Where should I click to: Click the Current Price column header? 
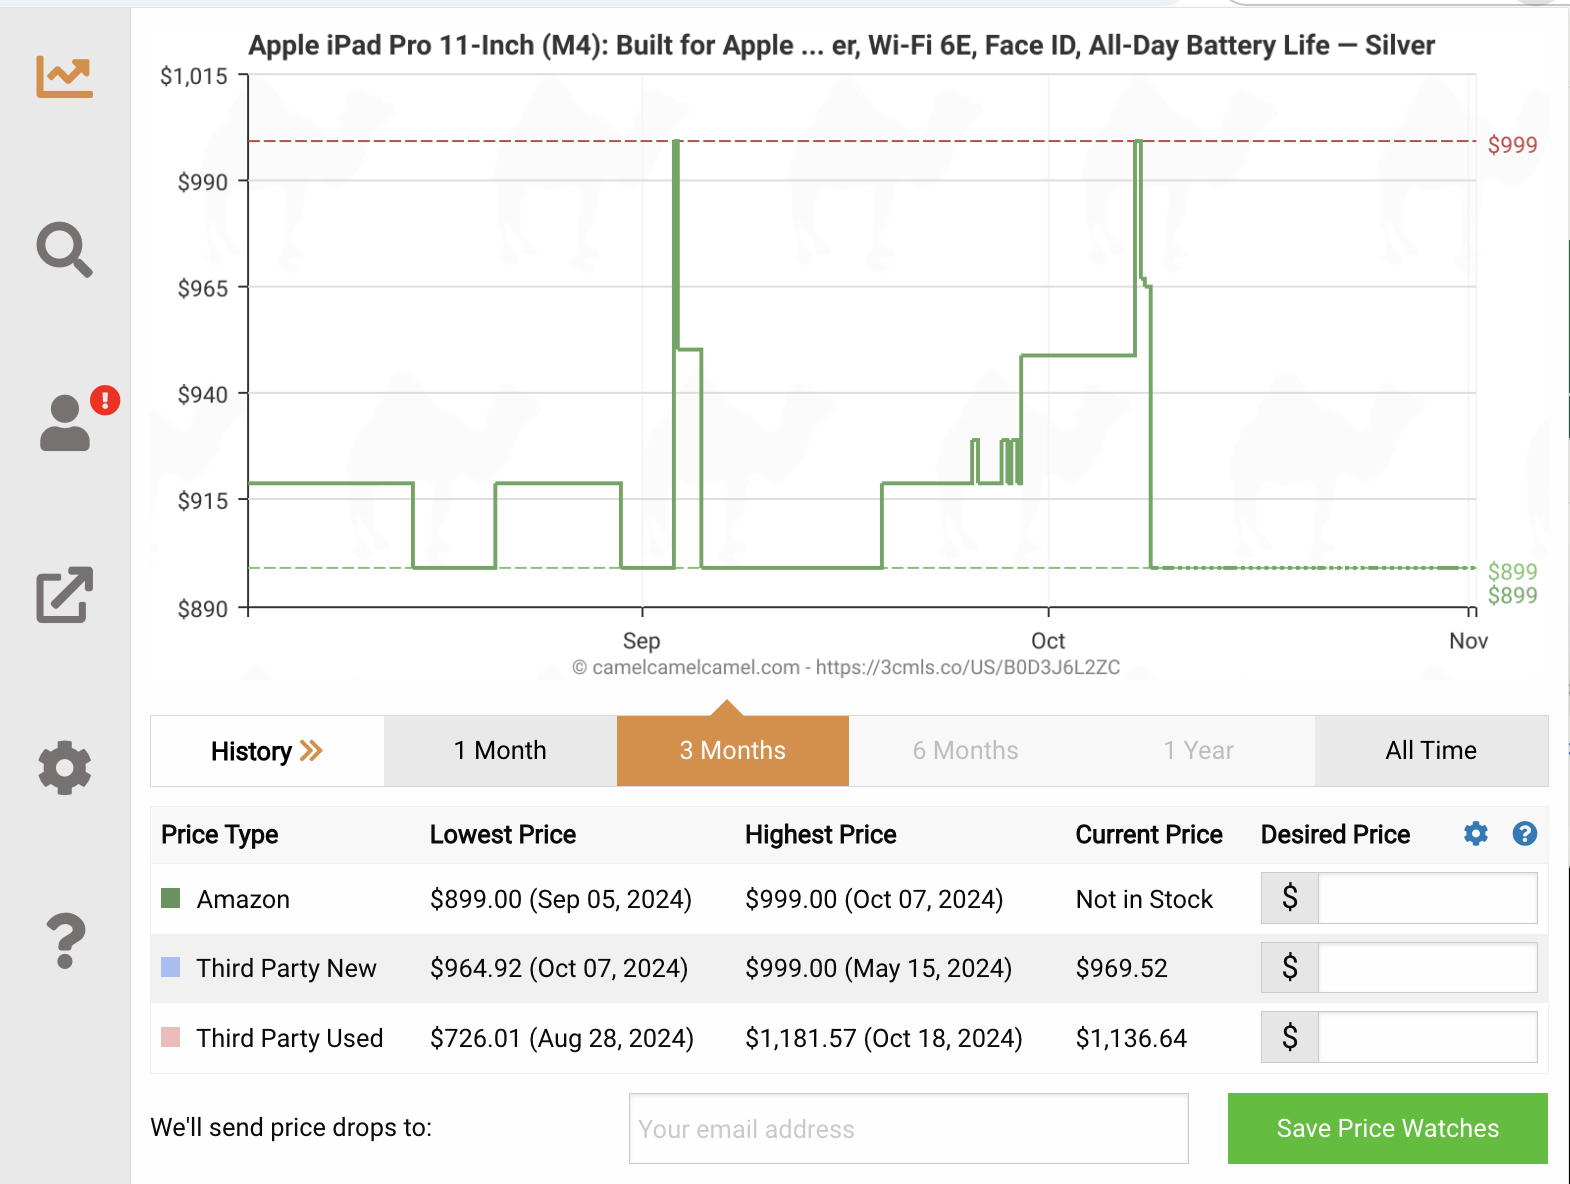click(x=1149, y=835)
